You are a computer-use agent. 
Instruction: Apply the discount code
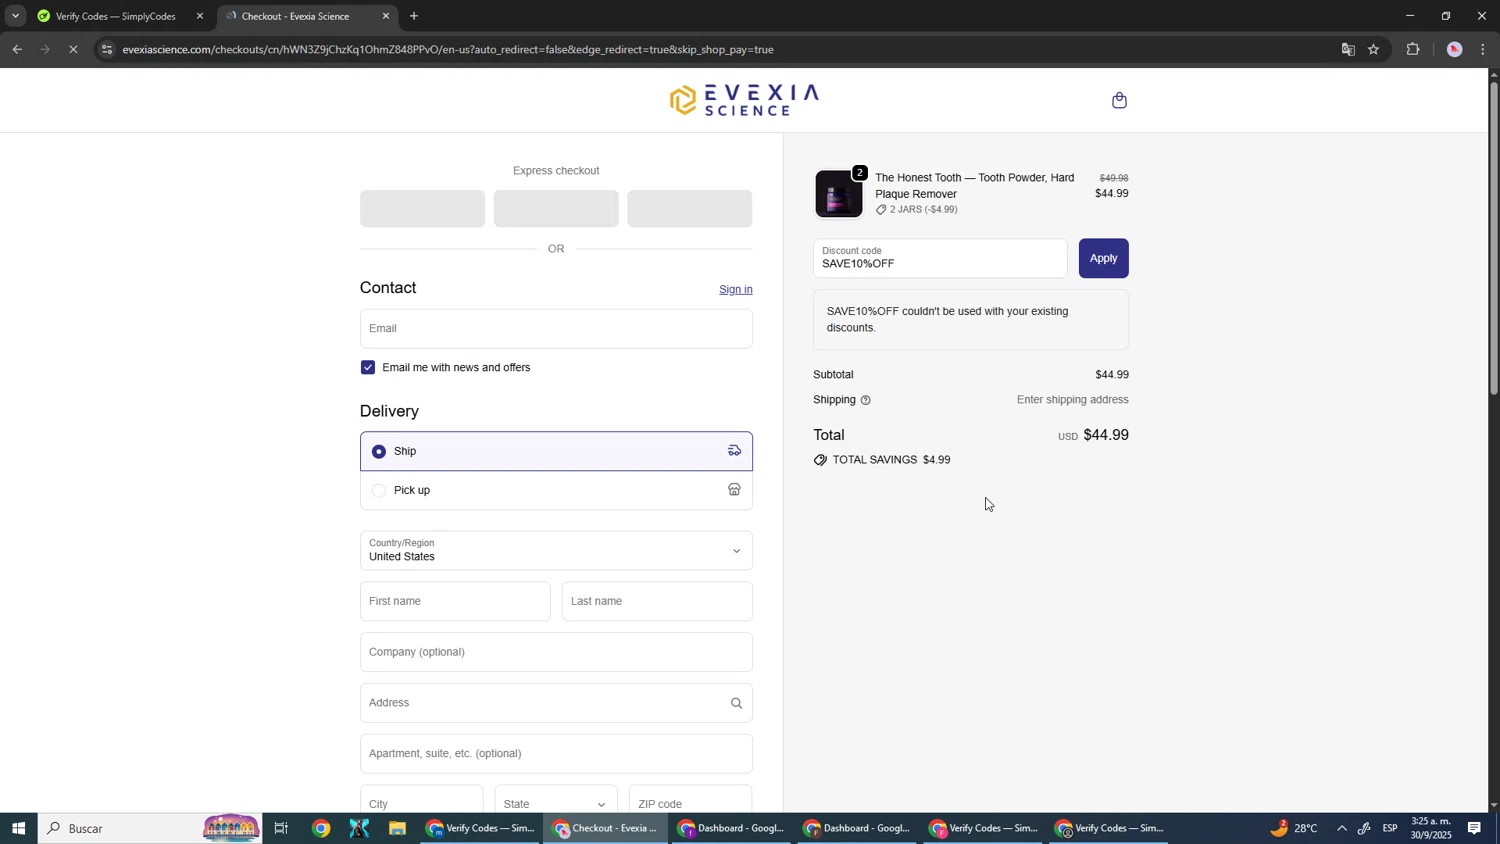(1103, 258)
